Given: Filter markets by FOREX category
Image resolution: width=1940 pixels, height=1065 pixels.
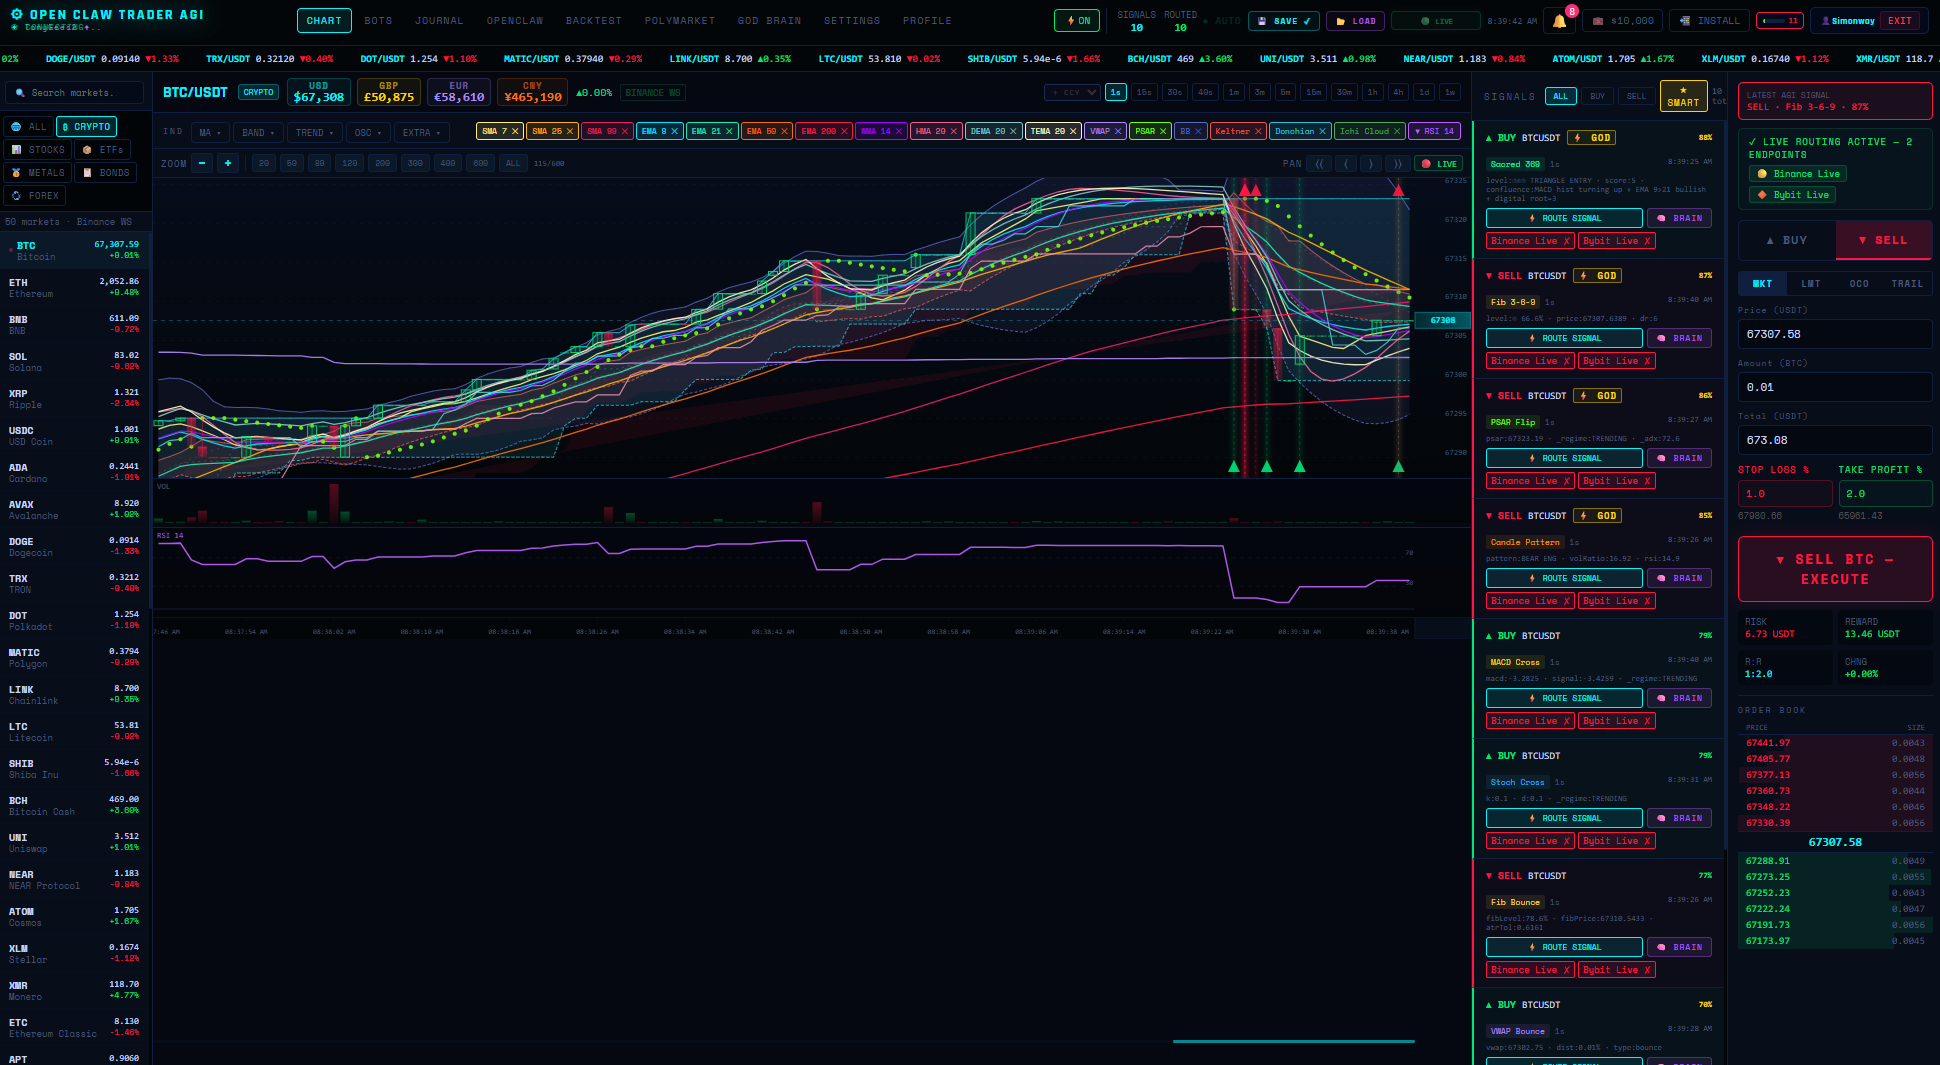Looking at the screenshot, I should (36, 196).
